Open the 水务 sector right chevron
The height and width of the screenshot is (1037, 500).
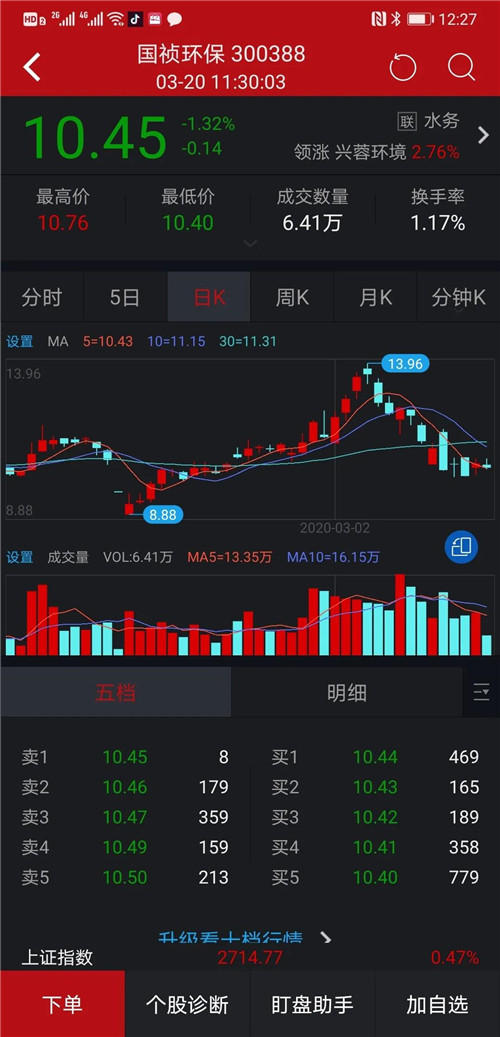point(483,135)
